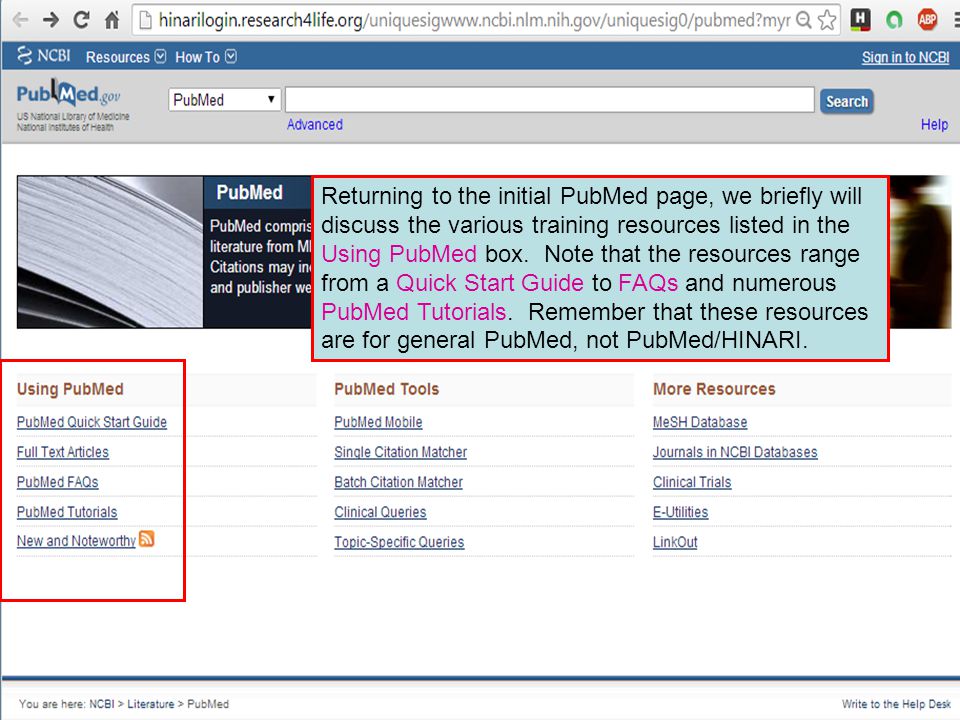This screenshot has width=960, height=720.
Task: Open the PubMed Mobile link
Action: pyautogui.click(x=378, y=422)
